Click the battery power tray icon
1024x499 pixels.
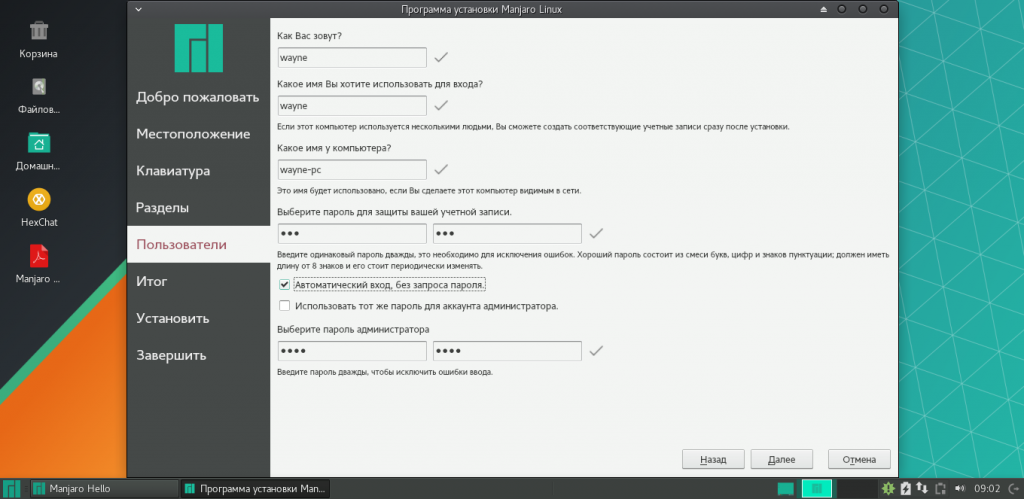pos(906,489)
